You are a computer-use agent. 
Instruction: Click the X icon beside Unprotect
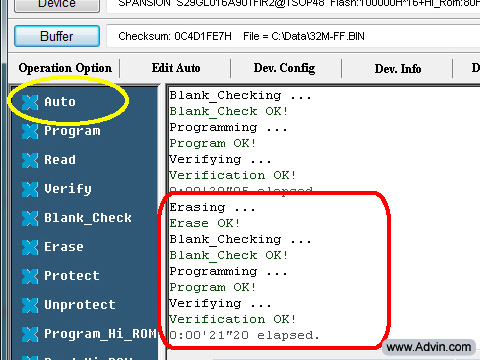tap(30, 305)
